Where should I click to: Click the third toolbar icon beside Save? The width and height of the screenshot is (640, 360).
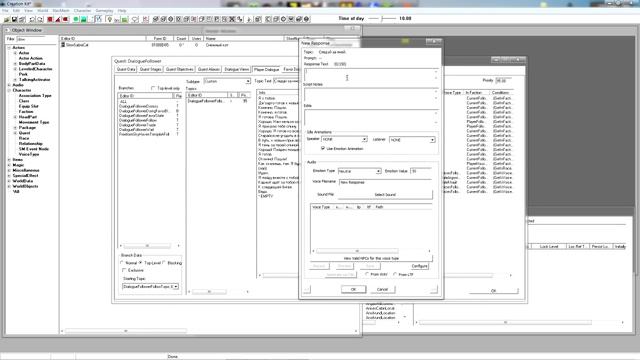(x=22, y=19)
